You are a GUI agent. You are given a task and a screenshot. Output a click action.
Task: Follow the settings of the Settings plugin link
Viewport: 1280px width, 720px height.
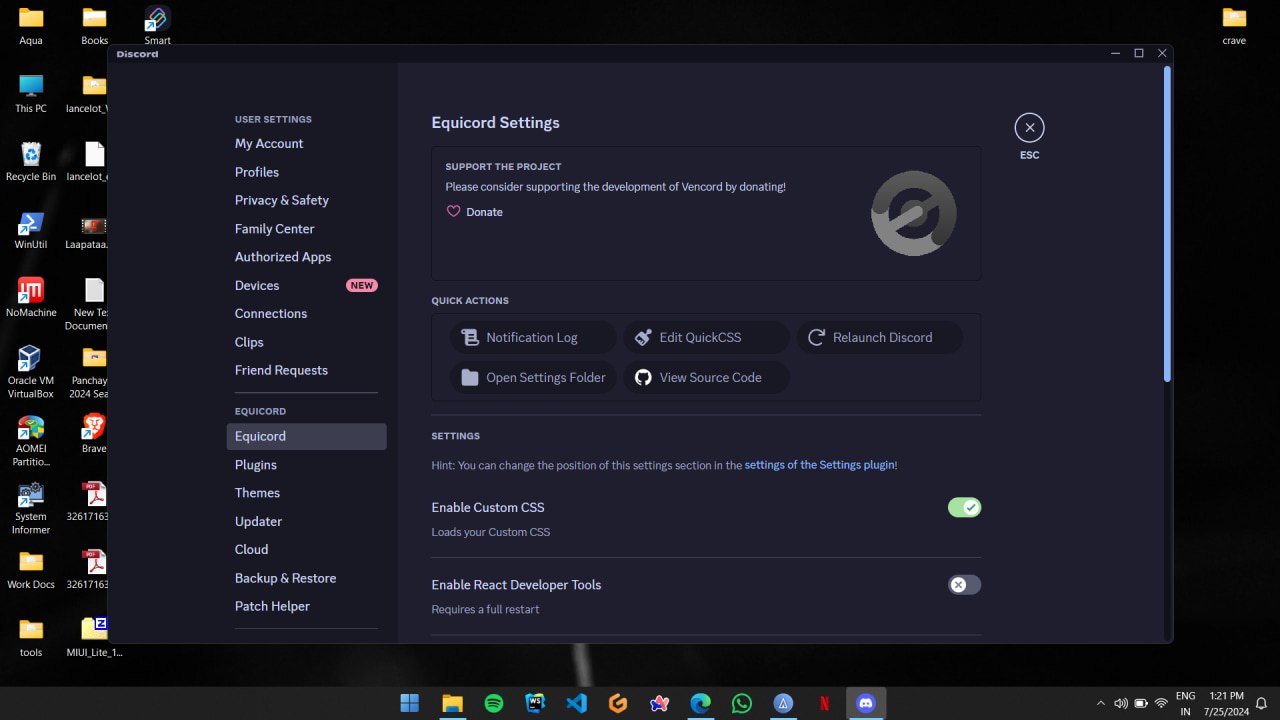pos(819,465)
